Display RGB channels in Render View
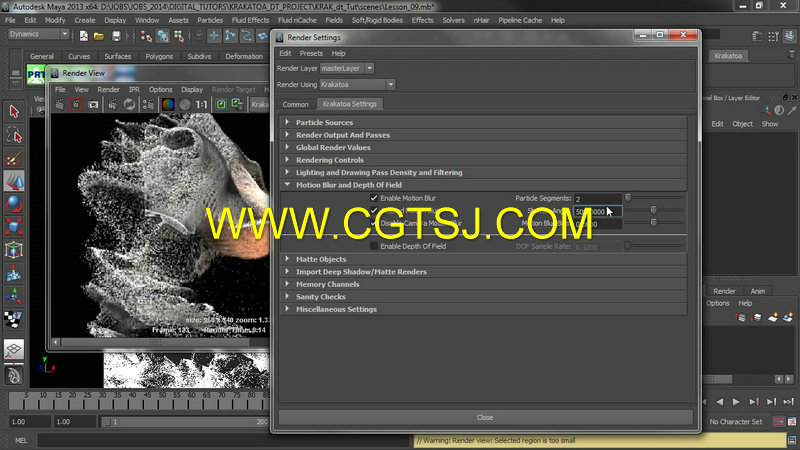Image resolution: width=800 pixels, height=450 pixels. [x=168, y=105]
